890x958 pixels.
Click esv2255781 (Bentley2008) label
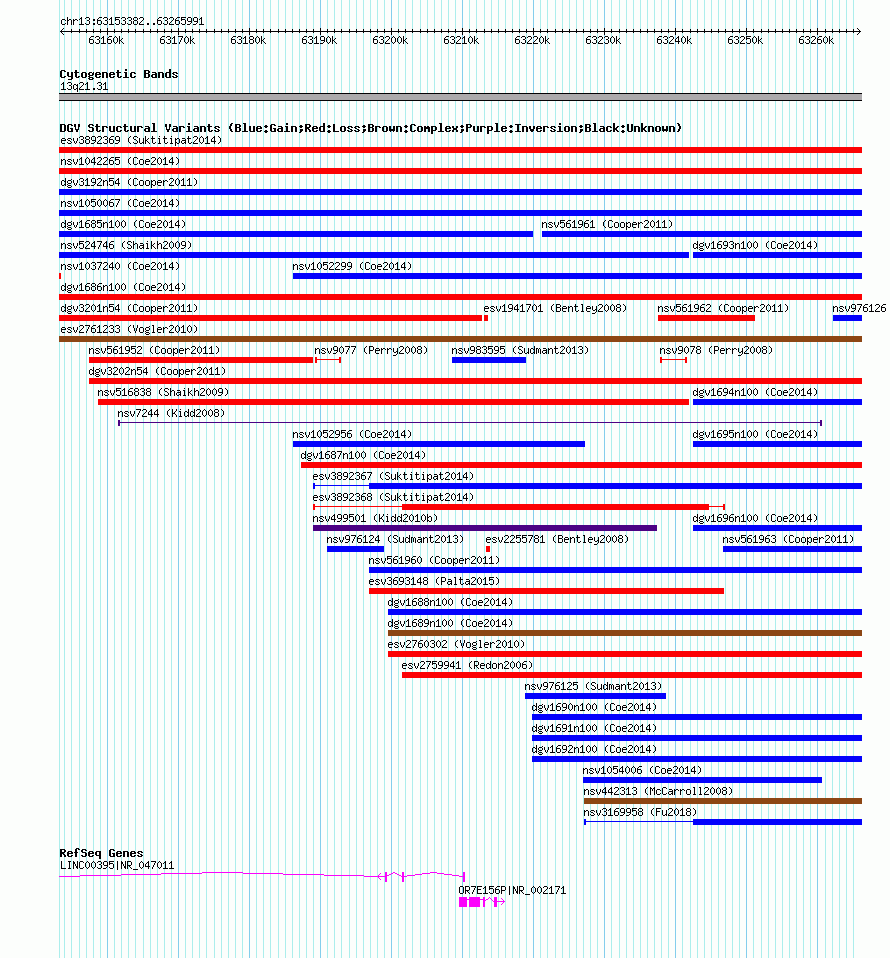click(557, 539)
